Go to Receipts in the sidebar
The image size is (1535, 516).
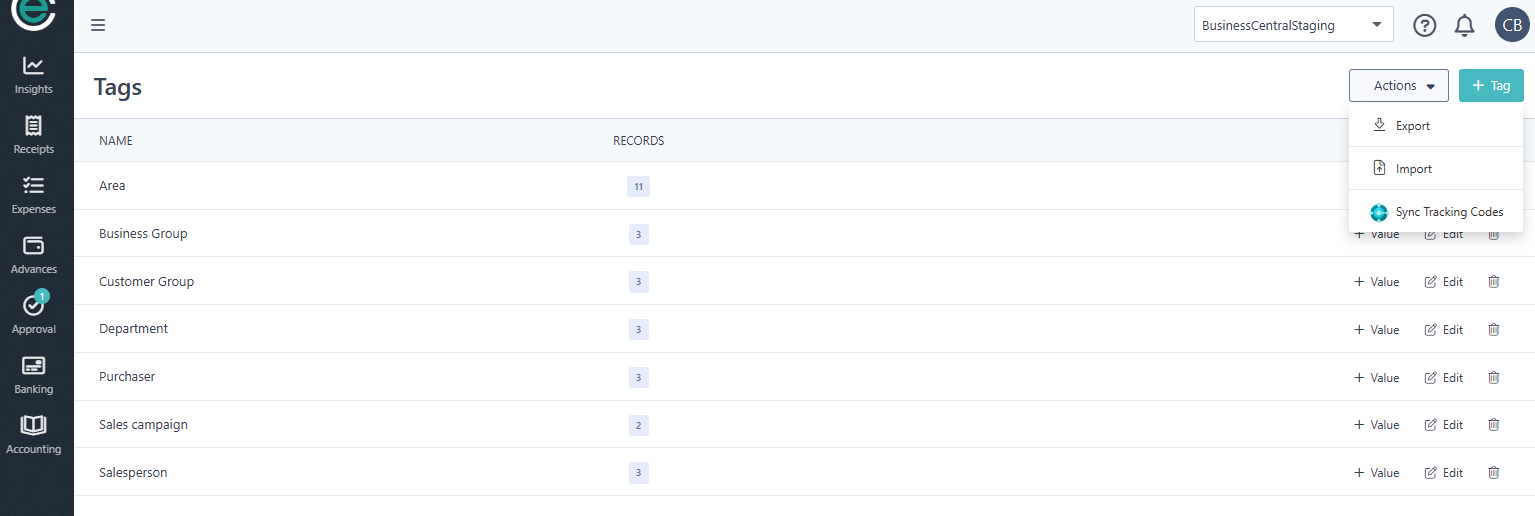tap(34, 135)
